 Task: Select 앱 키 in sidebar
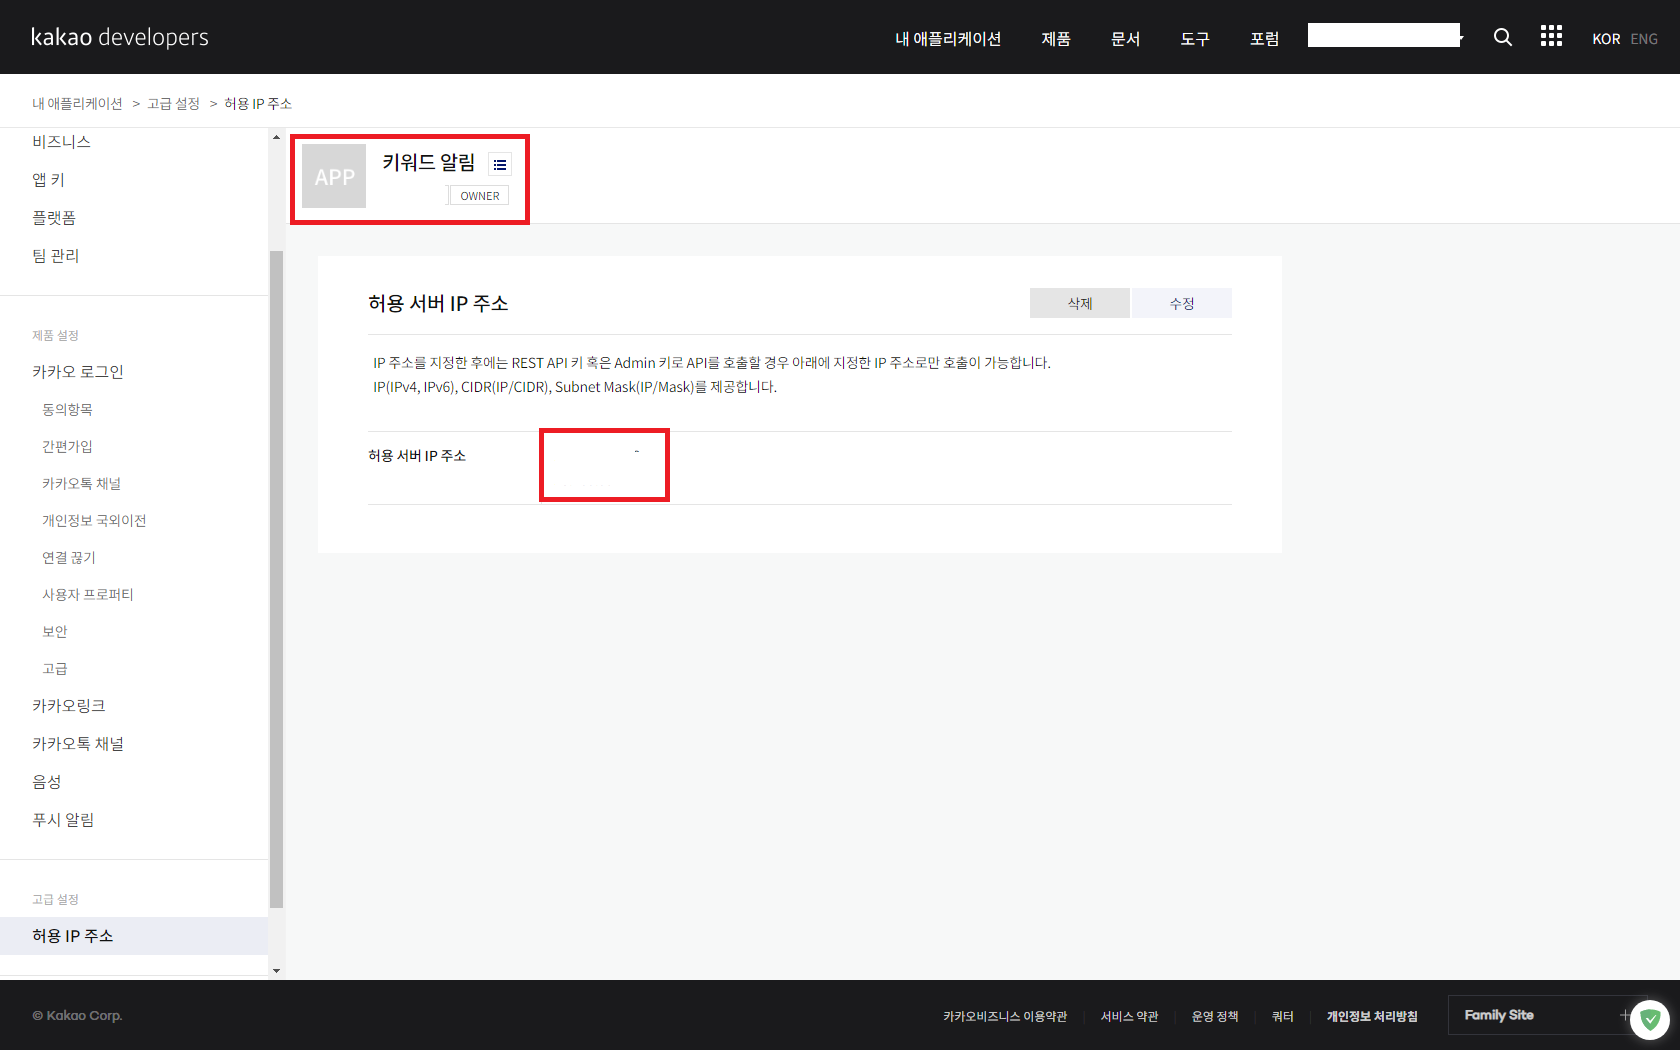(48, 180)
